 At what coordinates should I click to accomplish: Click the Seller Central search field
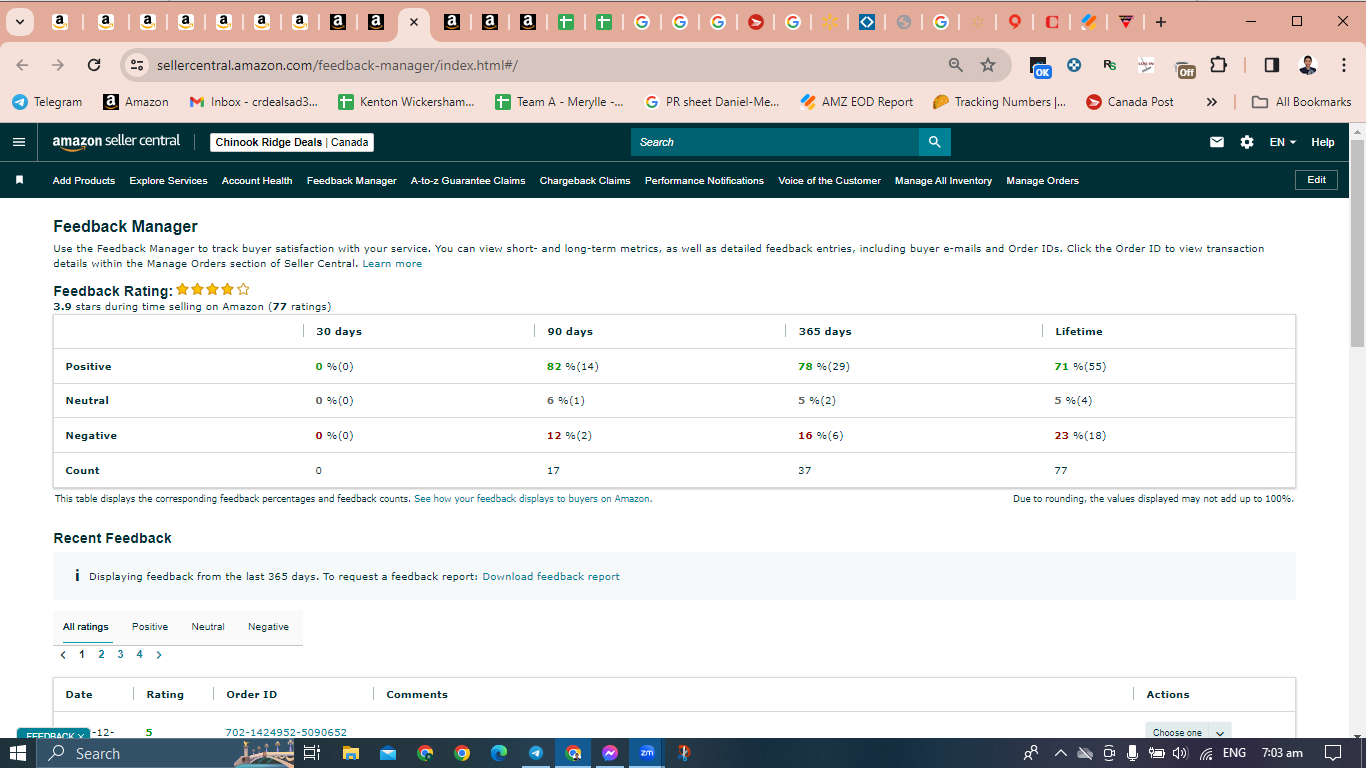[775, 142]
